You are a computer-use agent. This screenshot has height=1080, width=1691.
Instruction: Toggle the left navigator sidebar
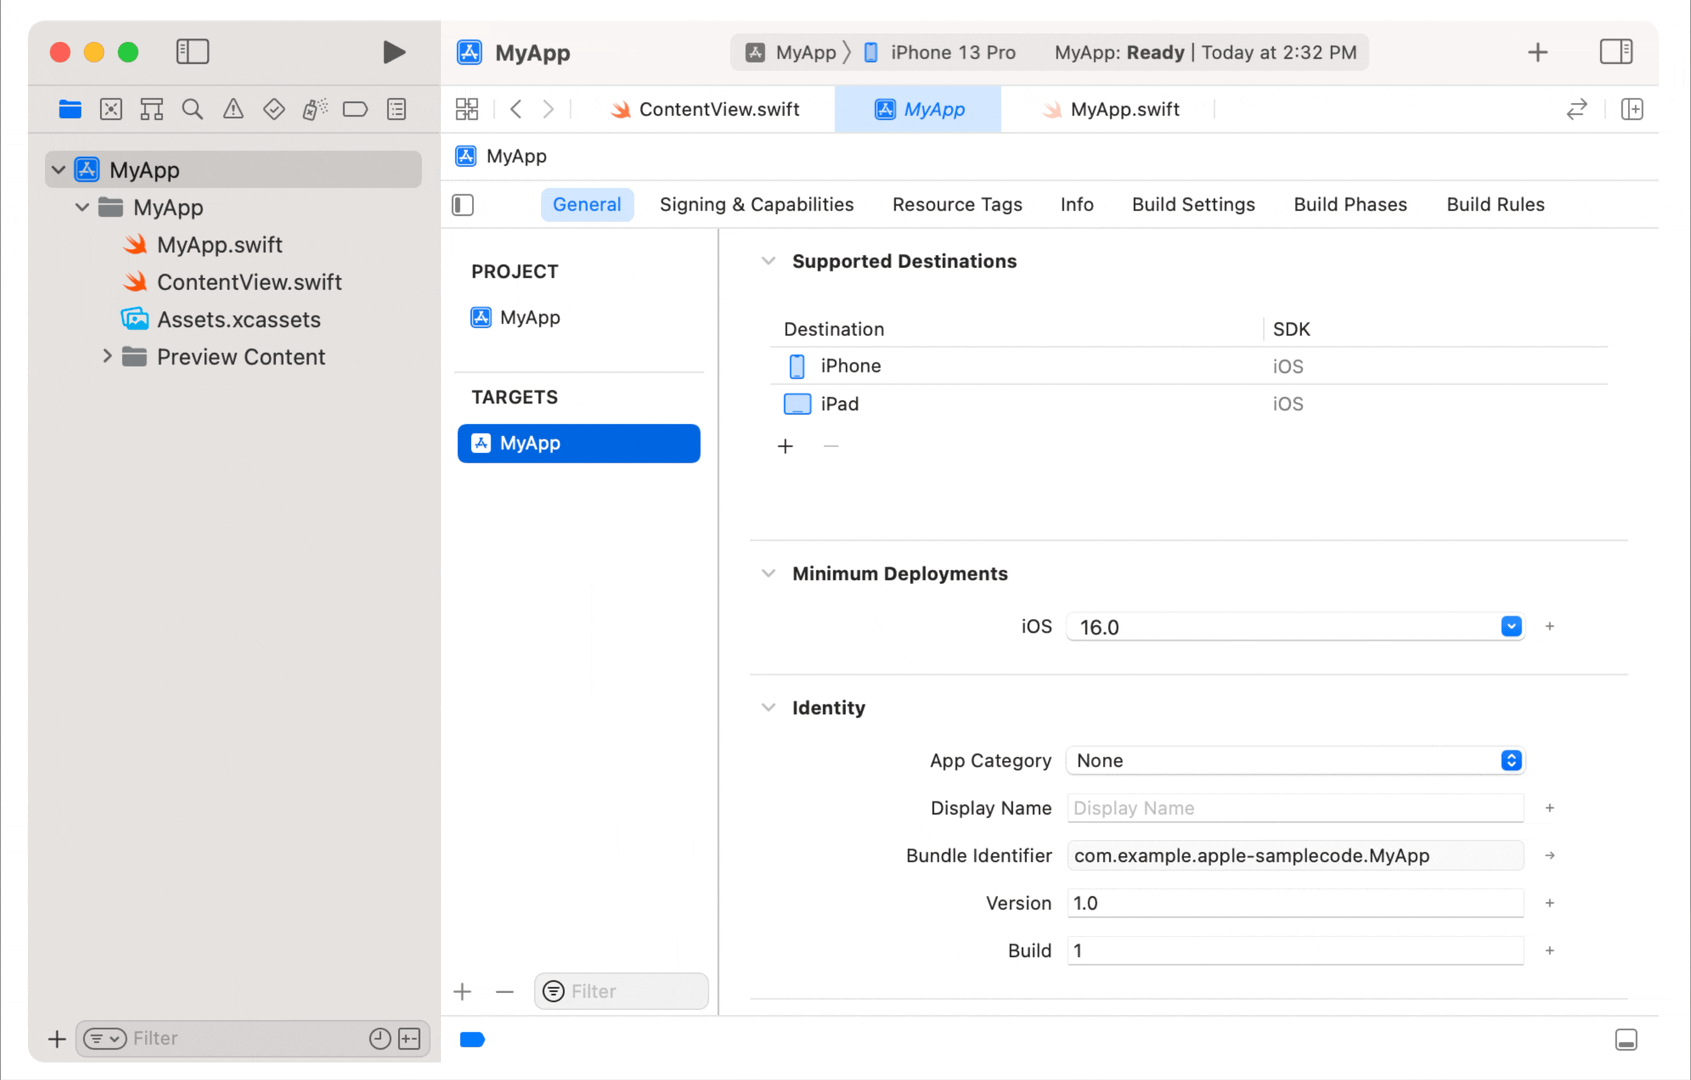tap(192, 52)
